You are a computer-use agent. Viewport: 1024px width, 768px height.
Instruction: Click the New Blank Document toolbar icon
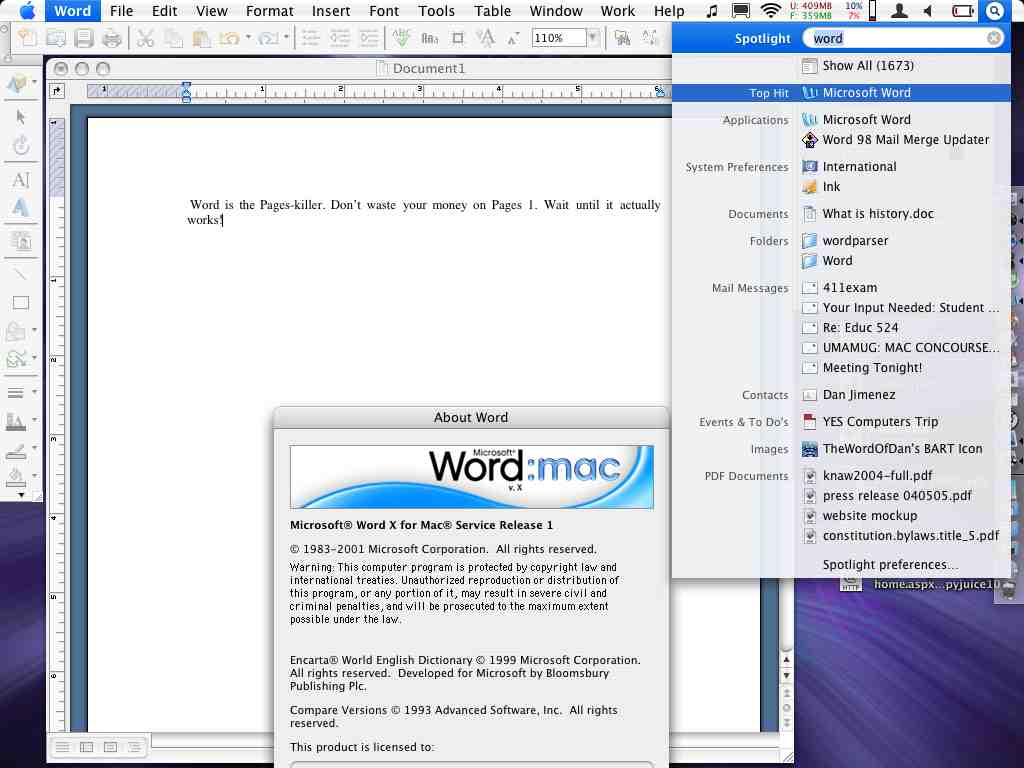27,39
